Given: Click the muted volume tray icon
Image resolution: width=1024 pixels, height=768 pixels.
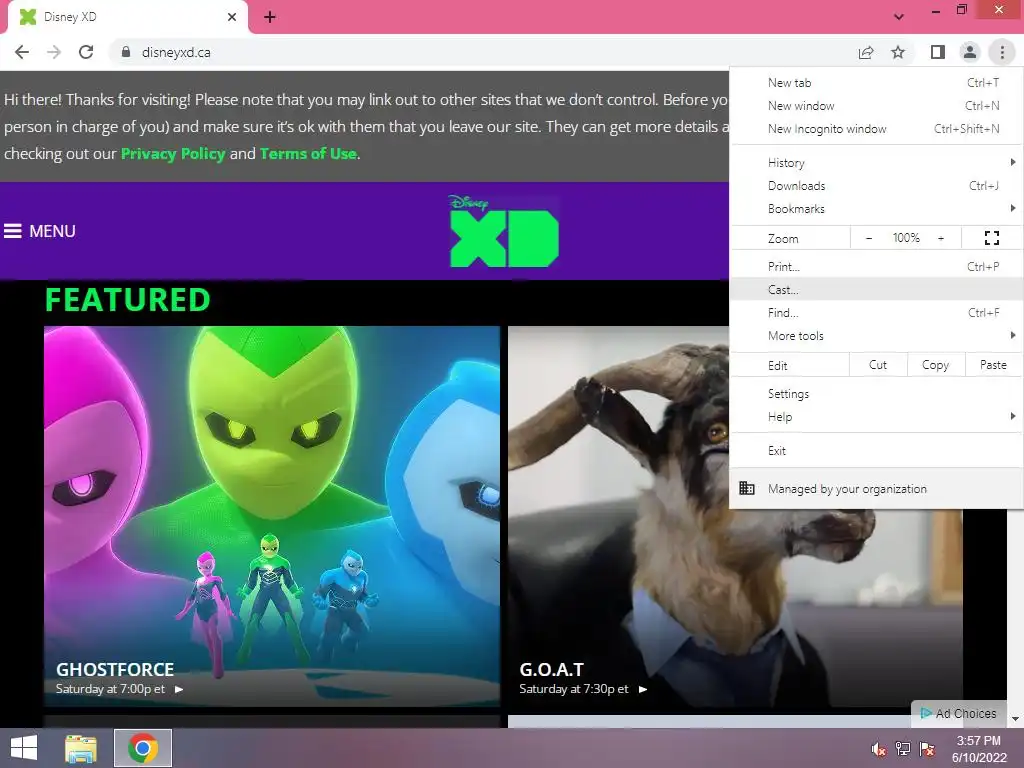Looking at the screenshot, I should coord(879,749).
